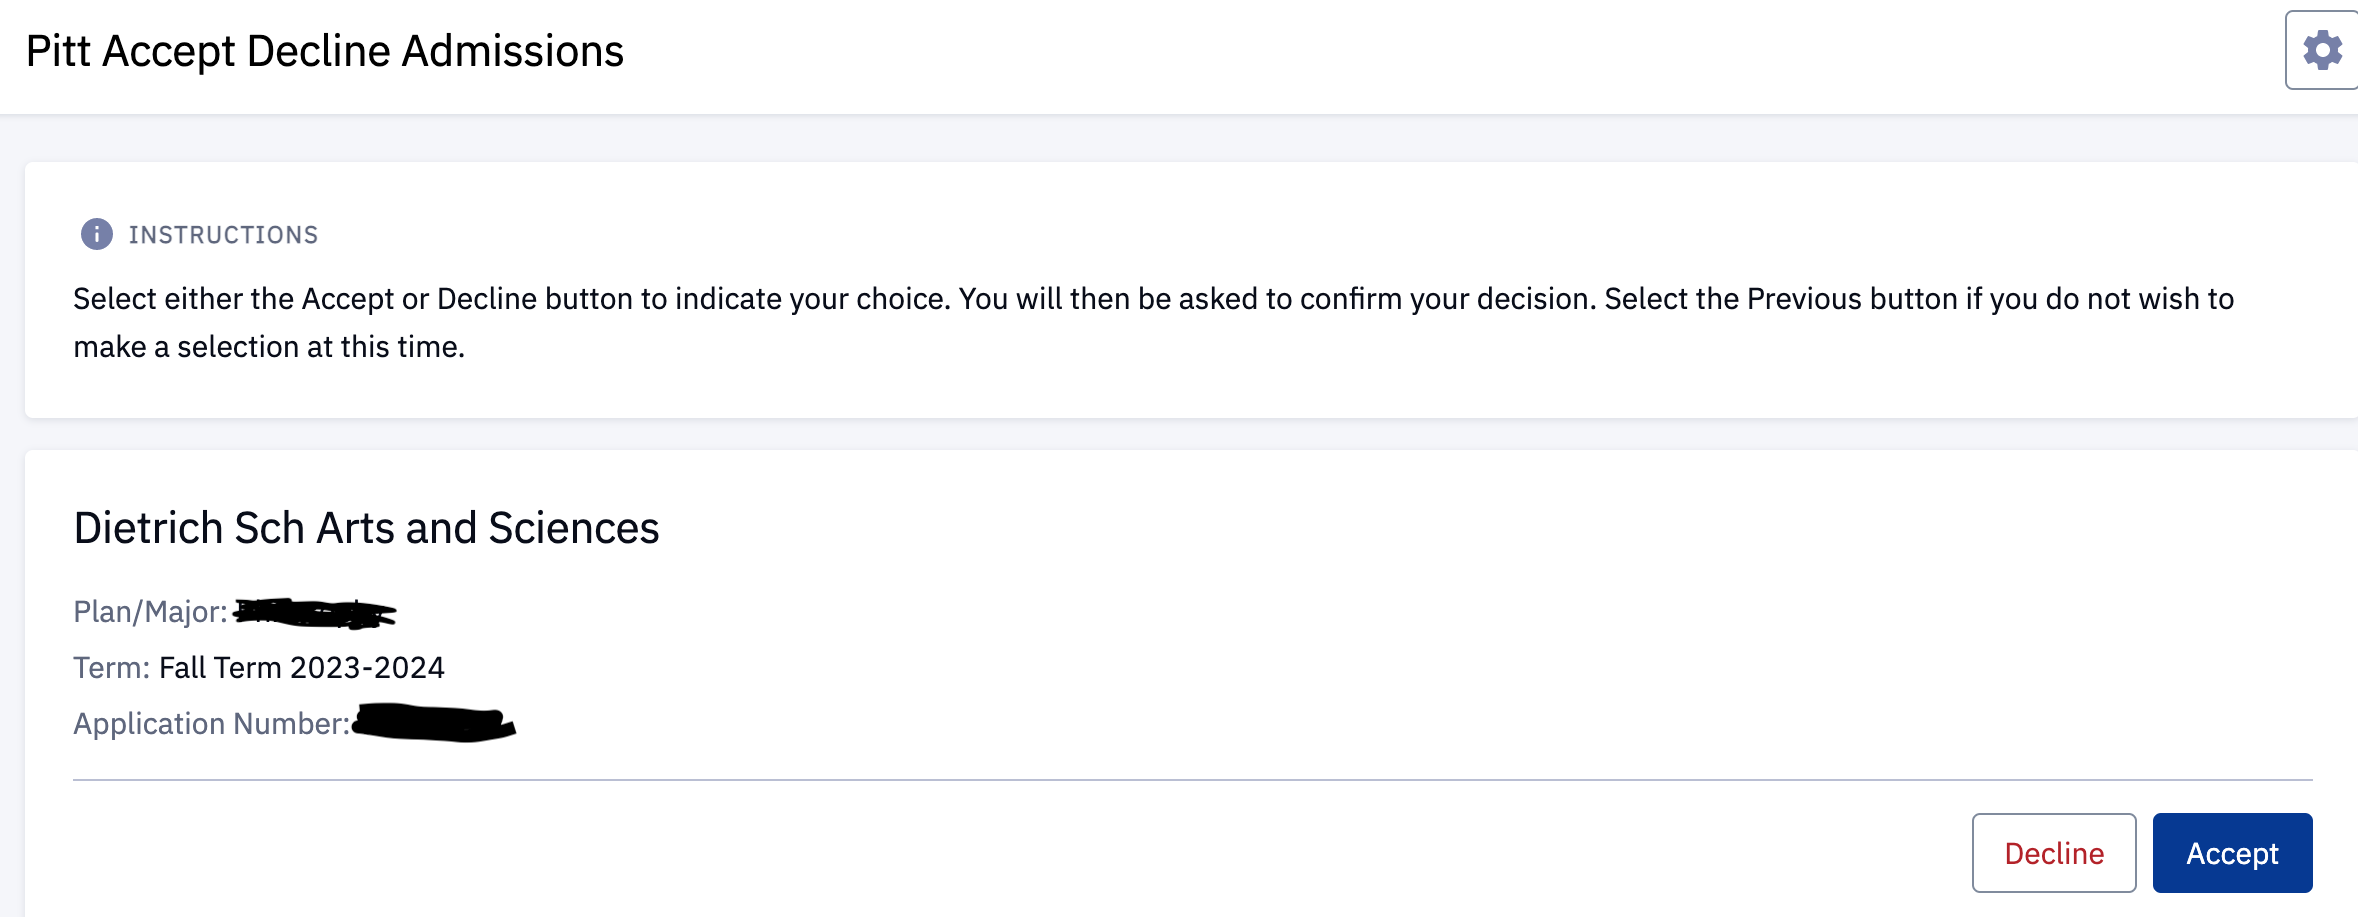Click "make a selection at this time" text

tap(268, 347)
